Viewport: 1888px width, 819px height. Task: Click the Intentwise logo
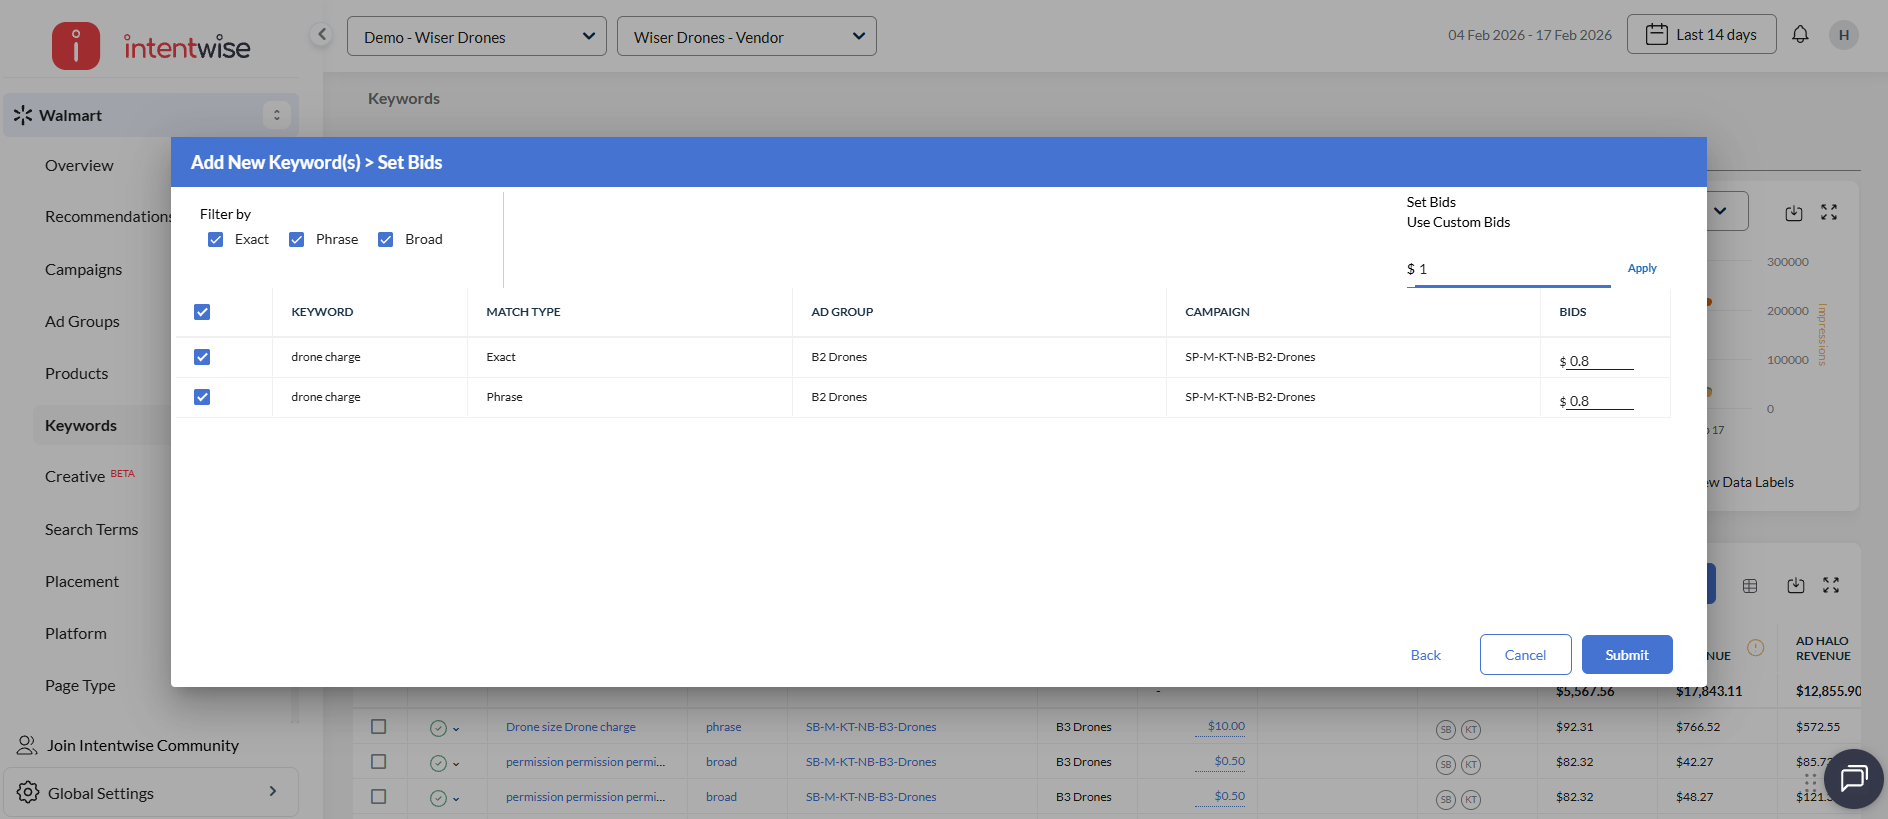[x=151, y=46]
